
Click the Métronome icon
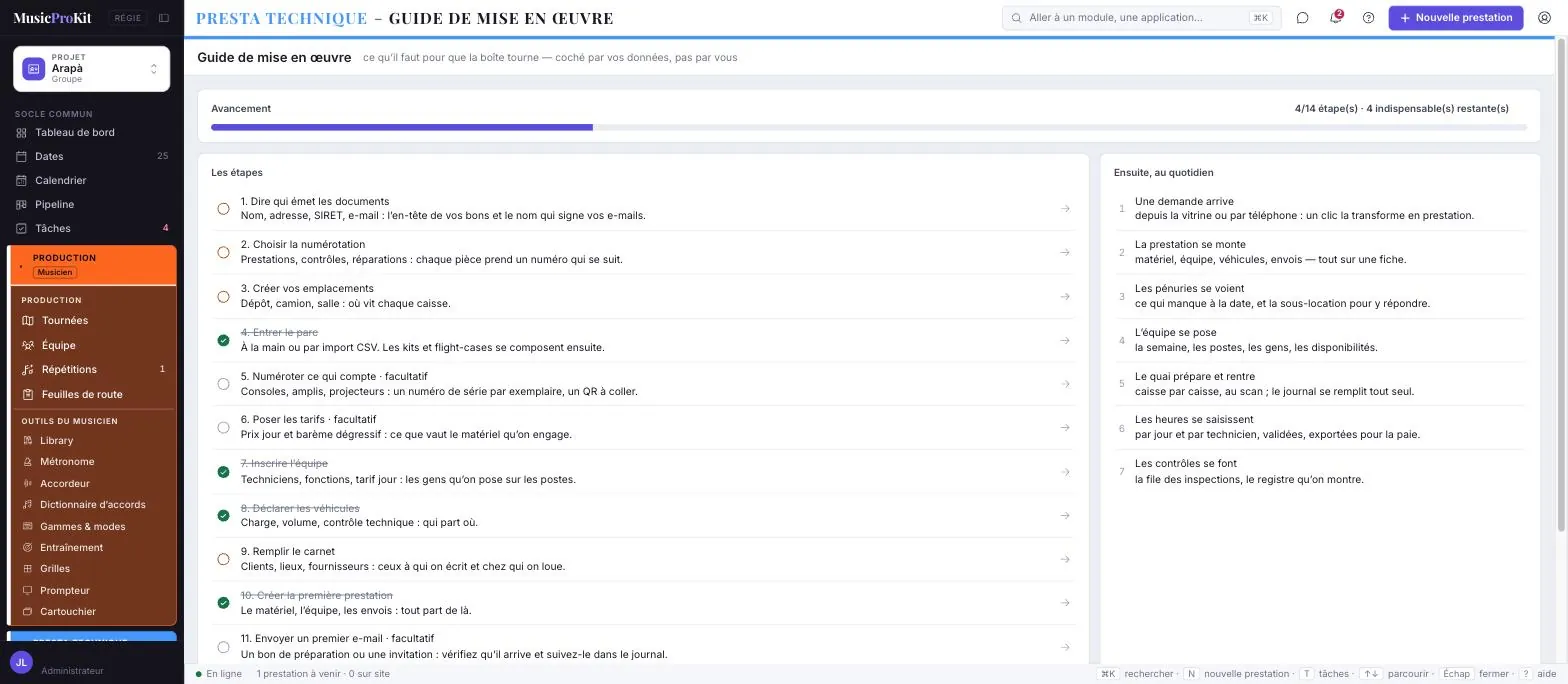pos(28,462)
